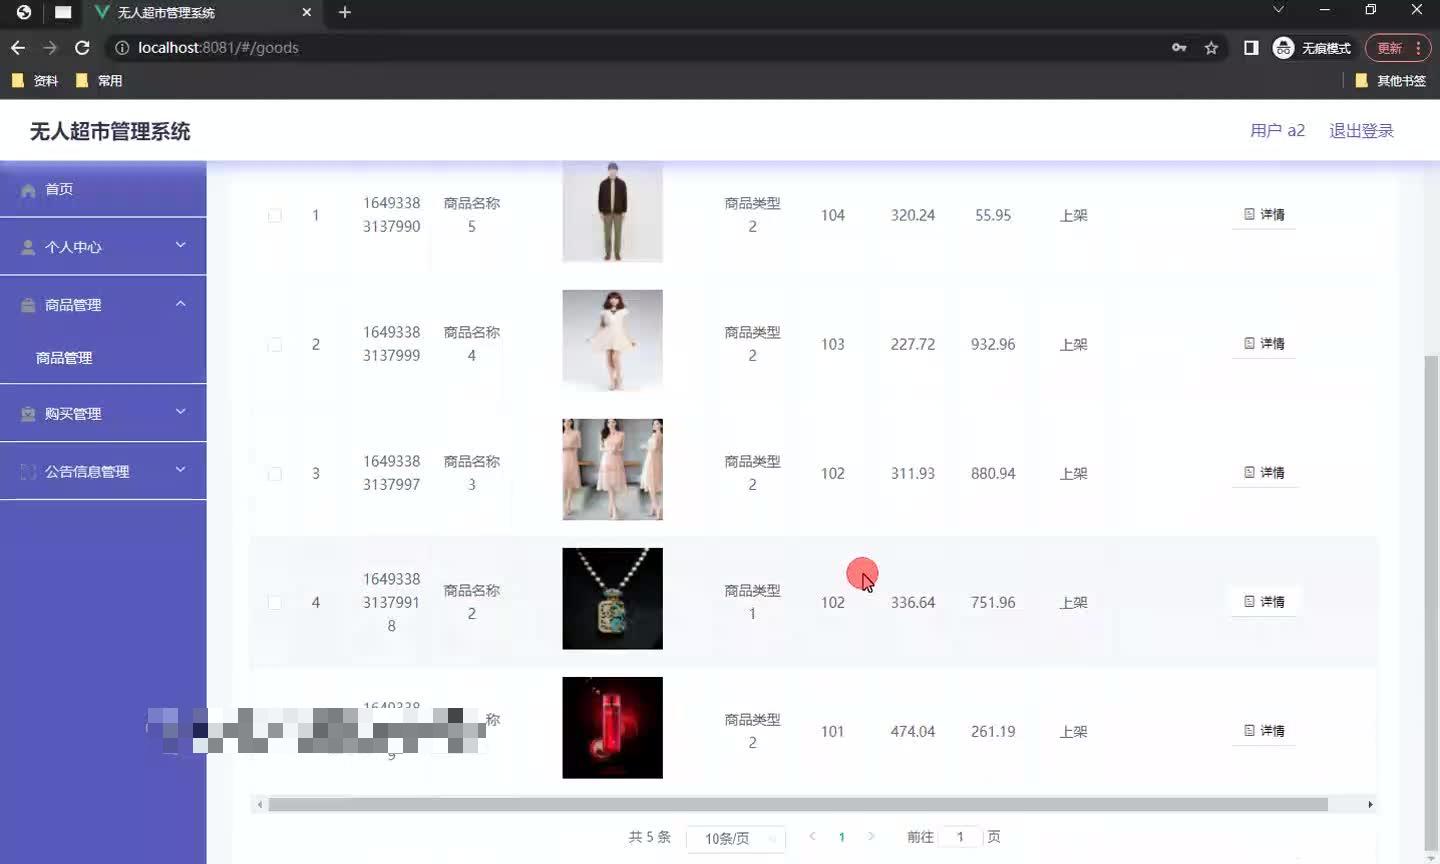Click the 无人超市管理系统 title
Screen dimensions: 1440x864
click(110, 131)
